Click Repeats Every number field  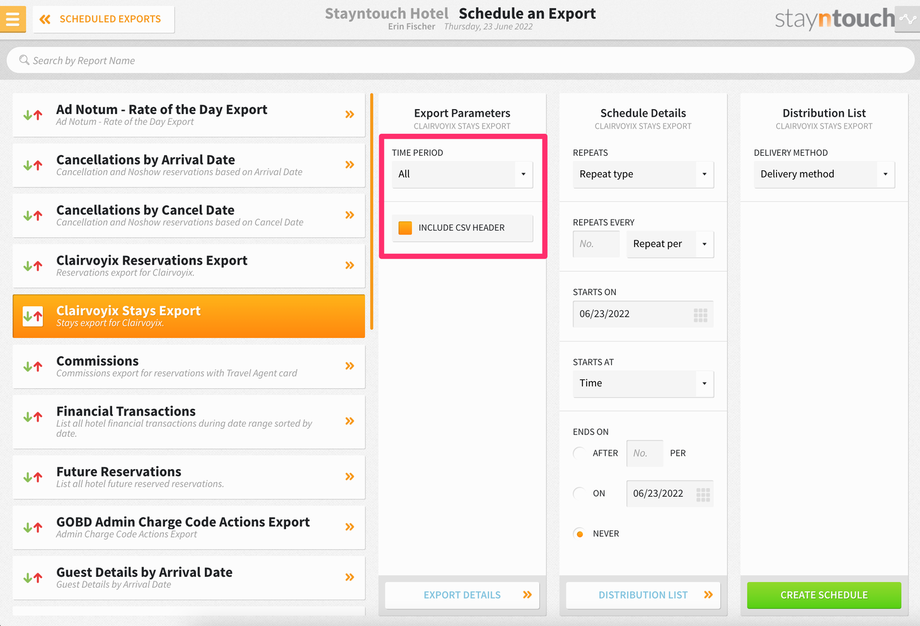pyautogui.click(x=596, y=244)
